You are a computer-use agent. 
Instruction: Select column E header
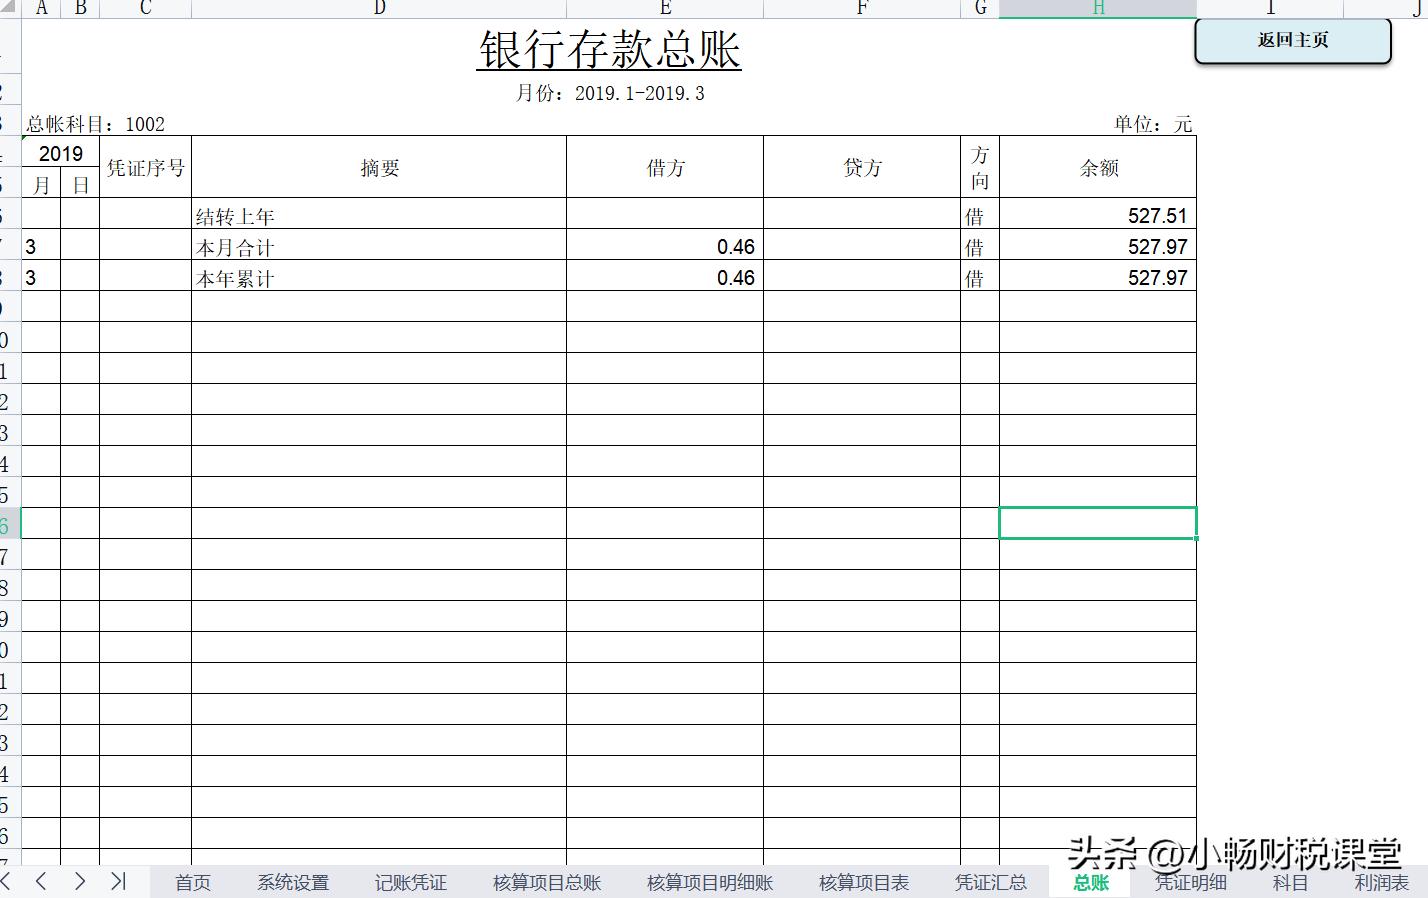664,8
